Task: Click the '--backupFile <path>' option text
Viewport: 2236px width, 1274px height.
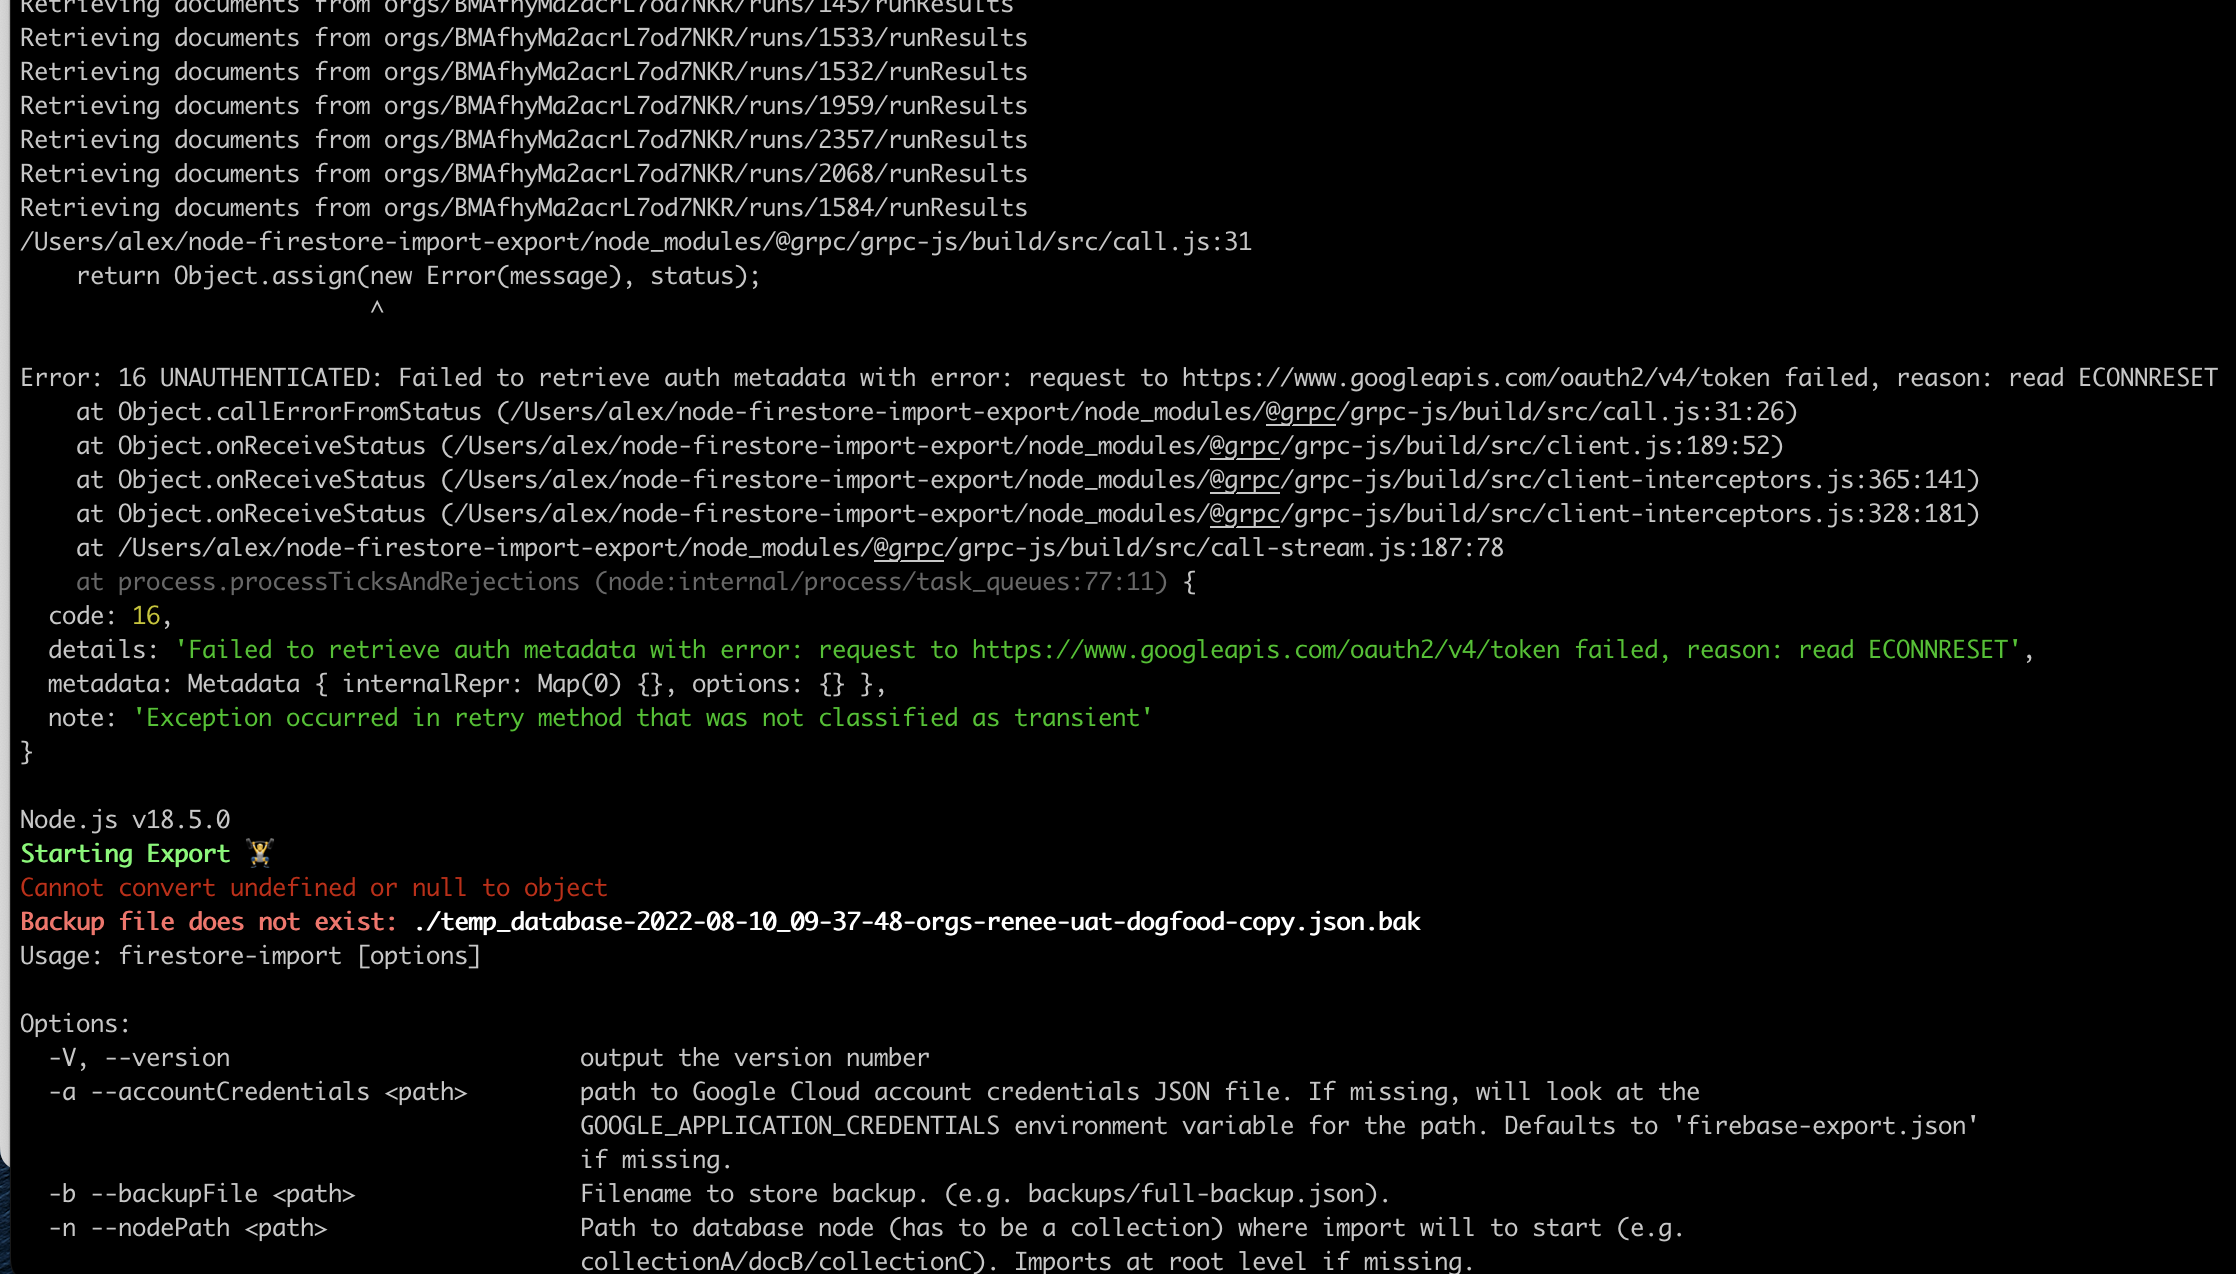Action: 222,1194
